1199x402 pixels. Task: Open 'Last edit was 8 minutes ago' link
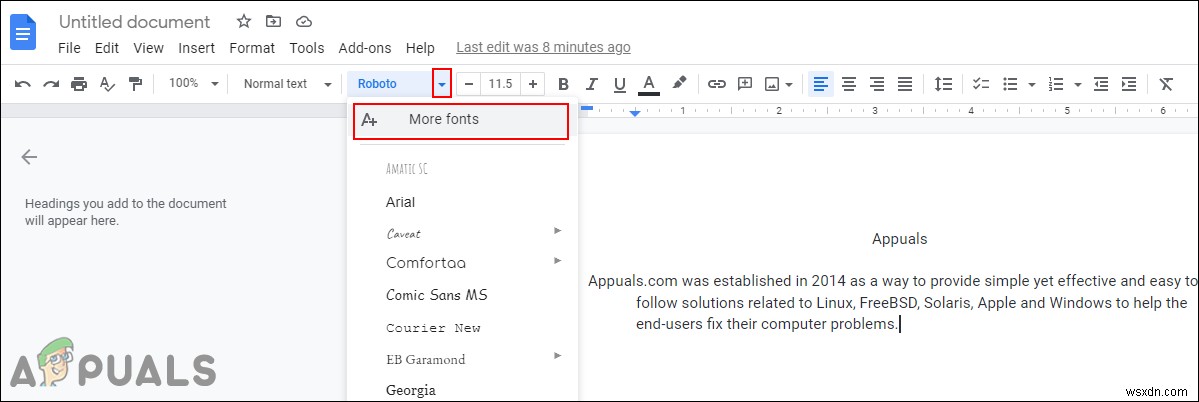coord(544,47)
